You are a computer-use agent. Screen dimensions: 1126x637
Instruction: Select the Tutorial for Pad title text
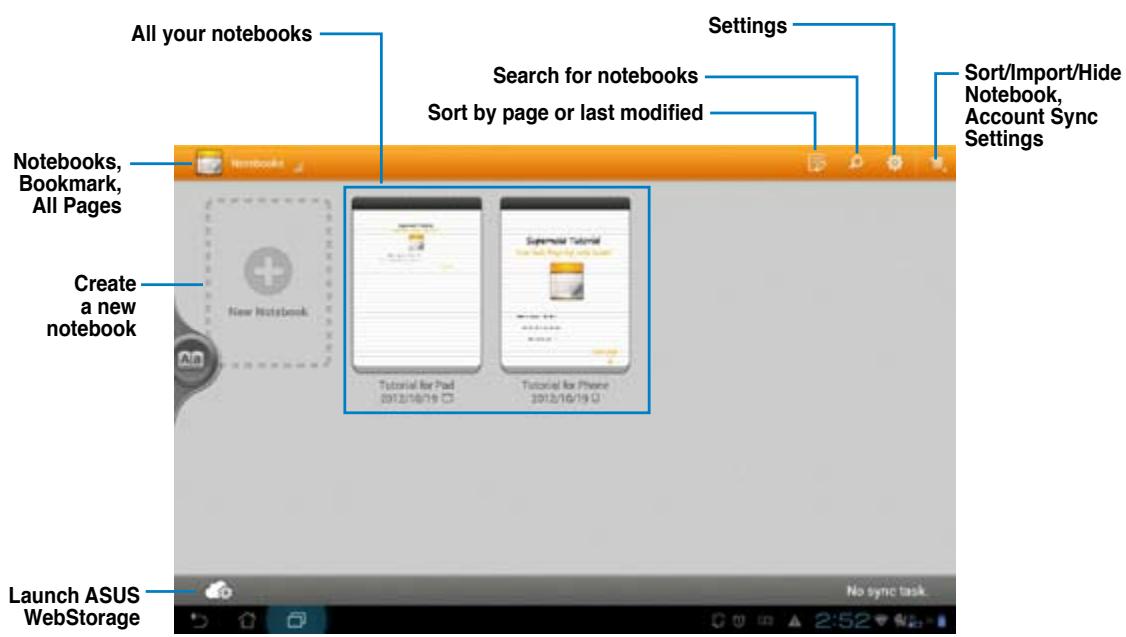point(417,384)
